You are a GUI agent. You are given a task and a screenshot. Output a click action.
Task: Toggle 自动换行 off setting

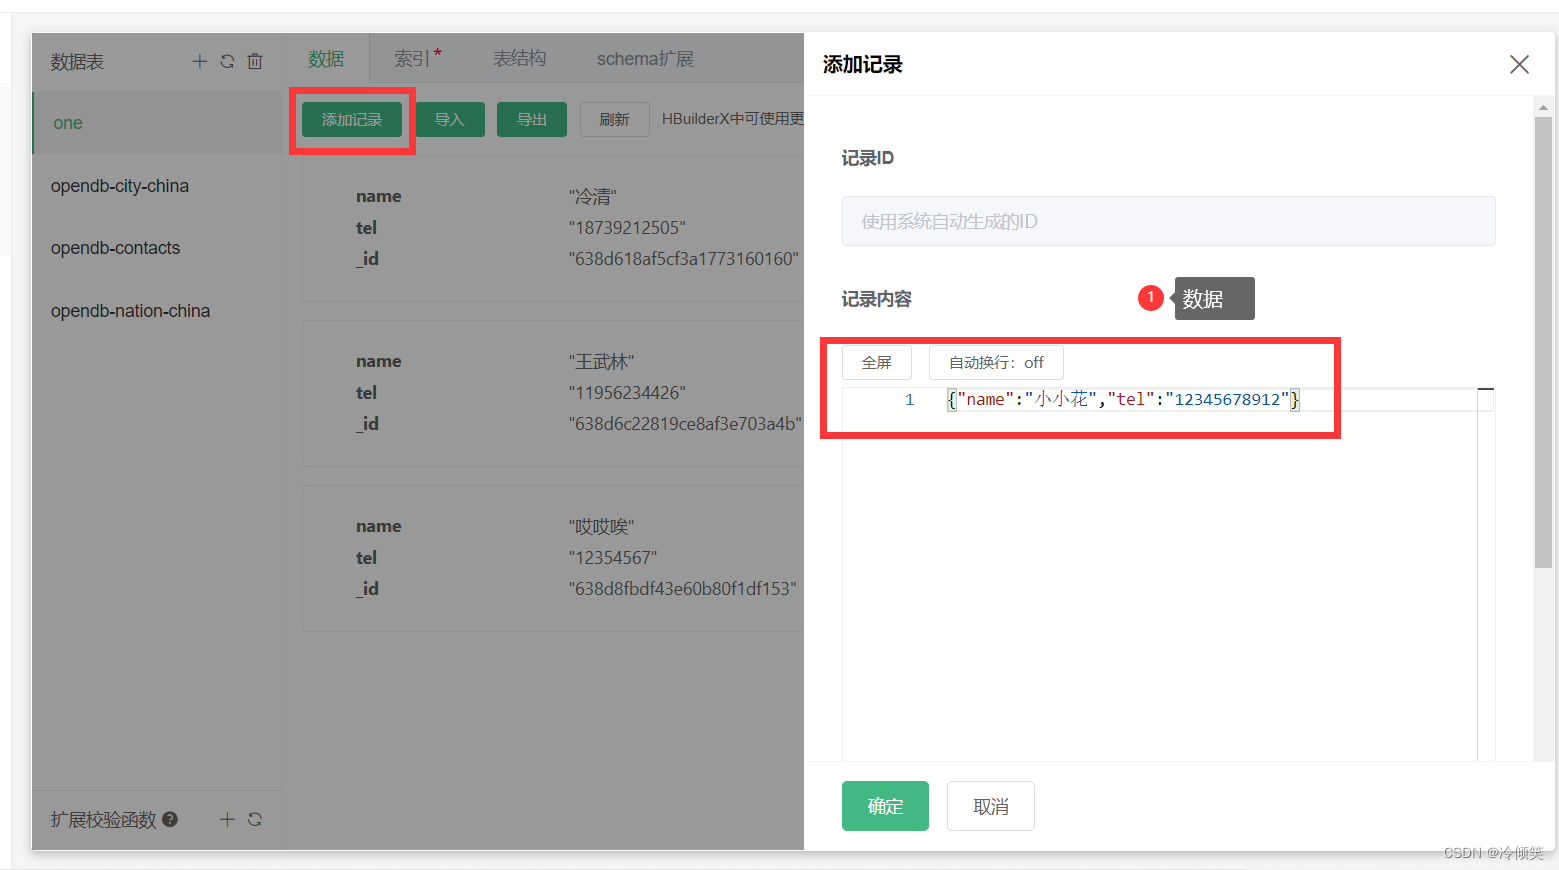tap(996, 362)
